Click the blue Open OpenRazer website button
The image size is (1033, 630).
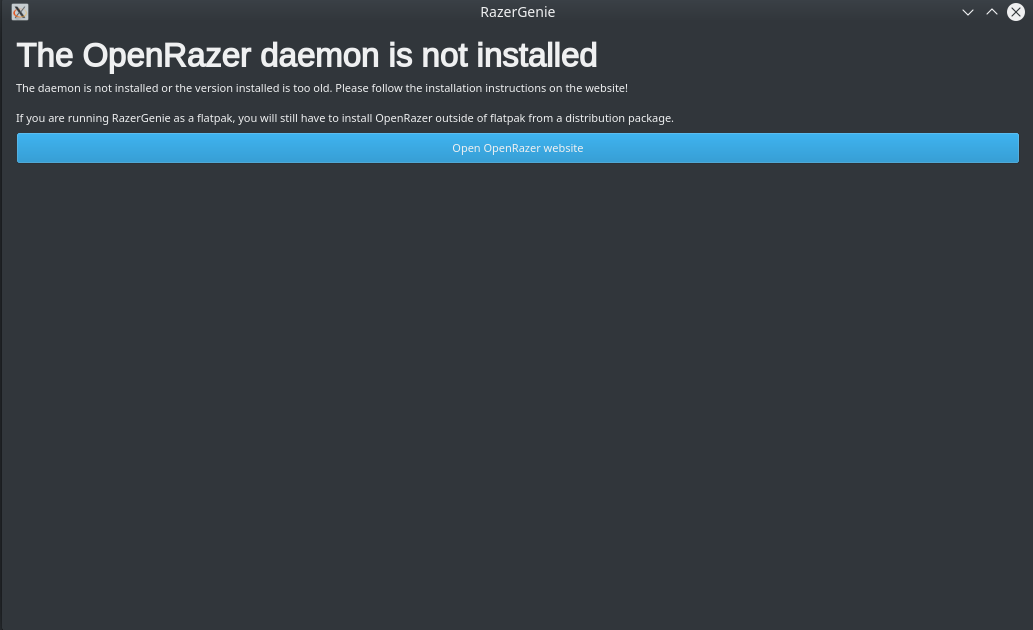pyautogui.click(x=517, y=147)
